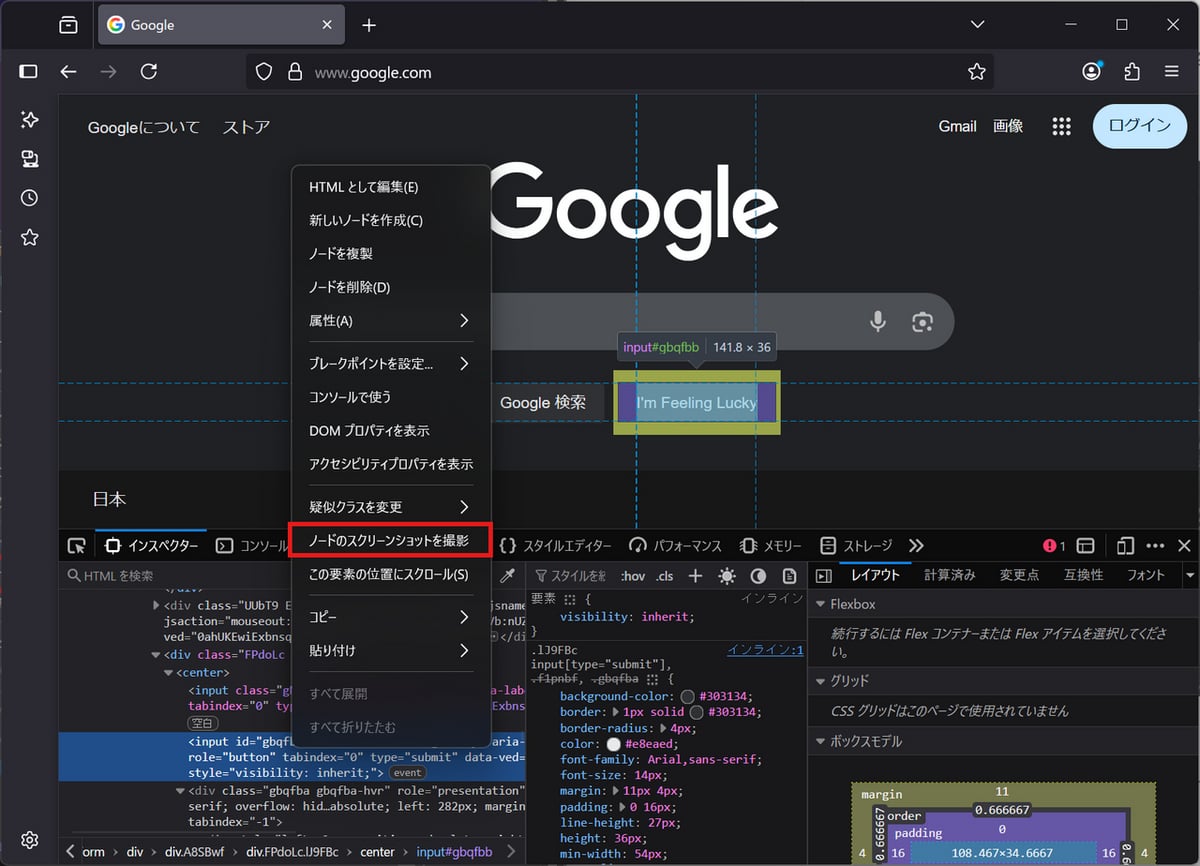Toggle the three-pane inspector sidebar button
This screenshot has width=1200, height=866.
pyautogui.click(x=823, y=576)
